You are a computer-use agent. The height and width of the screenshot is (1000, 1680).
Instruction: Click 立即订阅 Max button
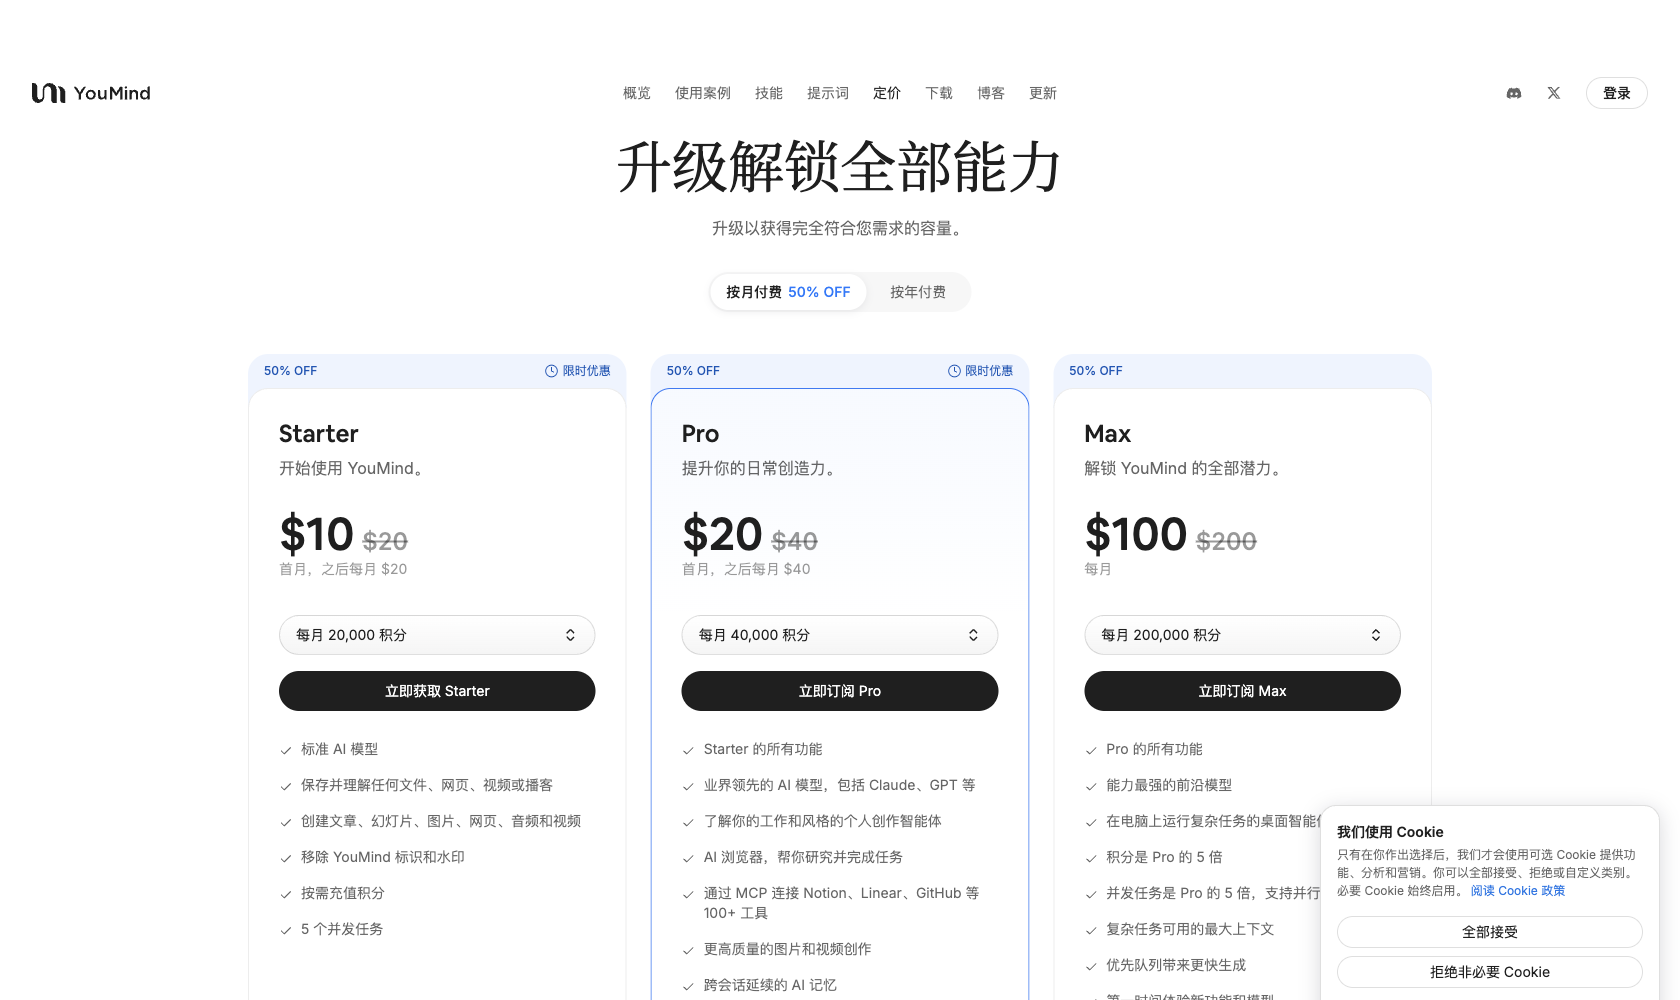click(1242, 691)
